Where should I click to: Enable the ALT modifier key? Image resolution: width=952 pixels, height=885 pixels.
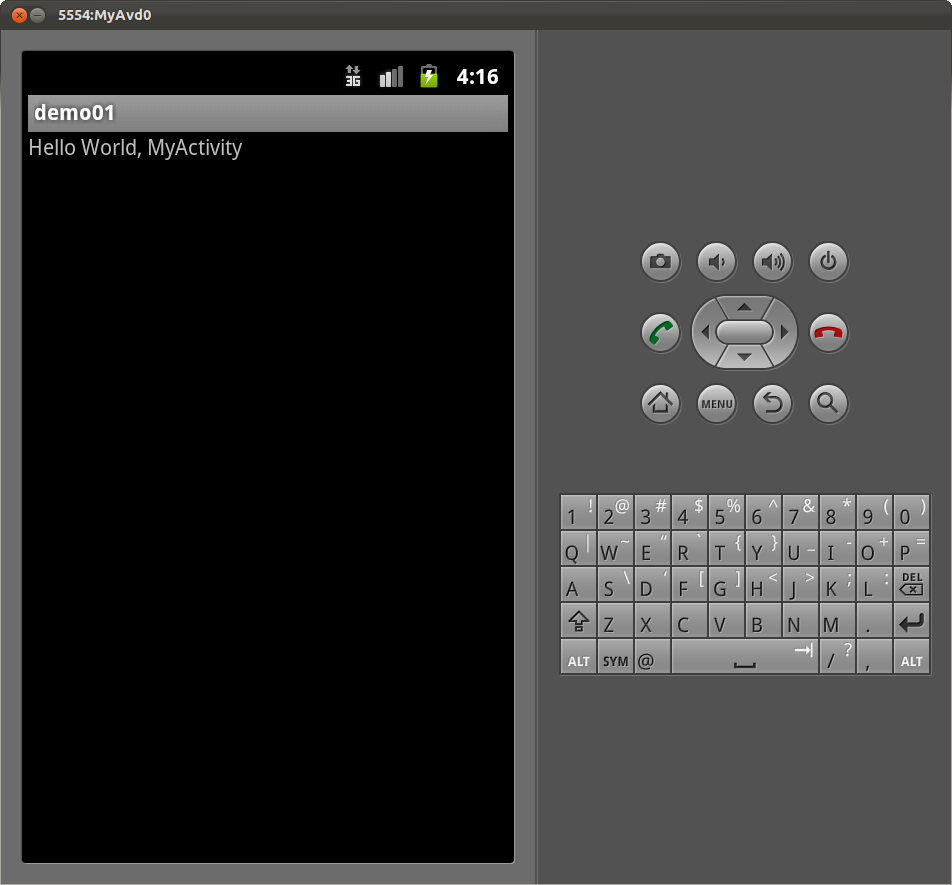click(578, 659)
